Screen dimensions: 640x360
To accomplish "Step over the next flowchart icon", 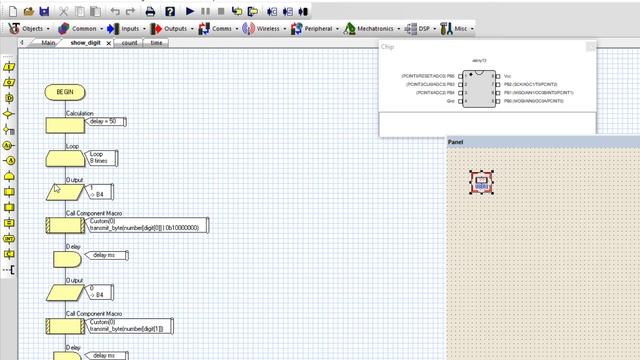I will click(253, 11).
